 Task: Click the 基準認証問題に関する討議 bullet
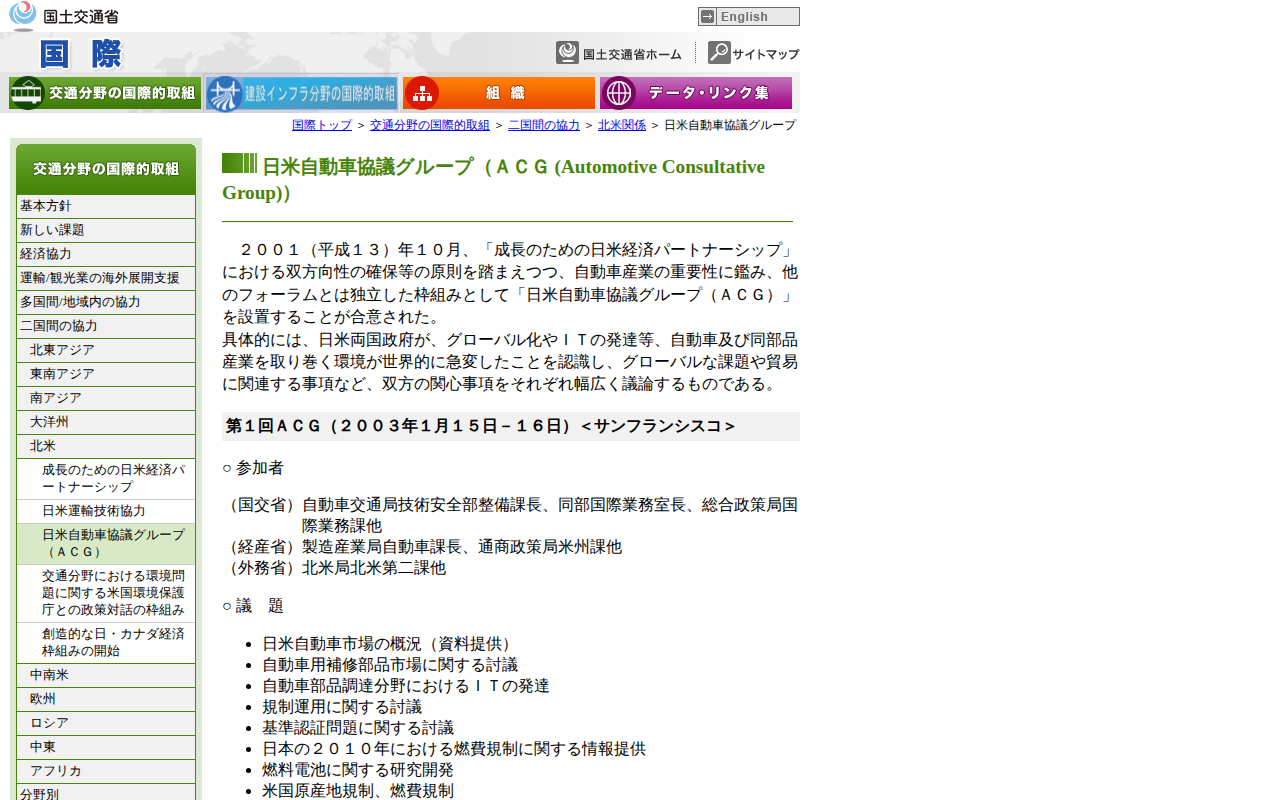[x=358, y=728]
